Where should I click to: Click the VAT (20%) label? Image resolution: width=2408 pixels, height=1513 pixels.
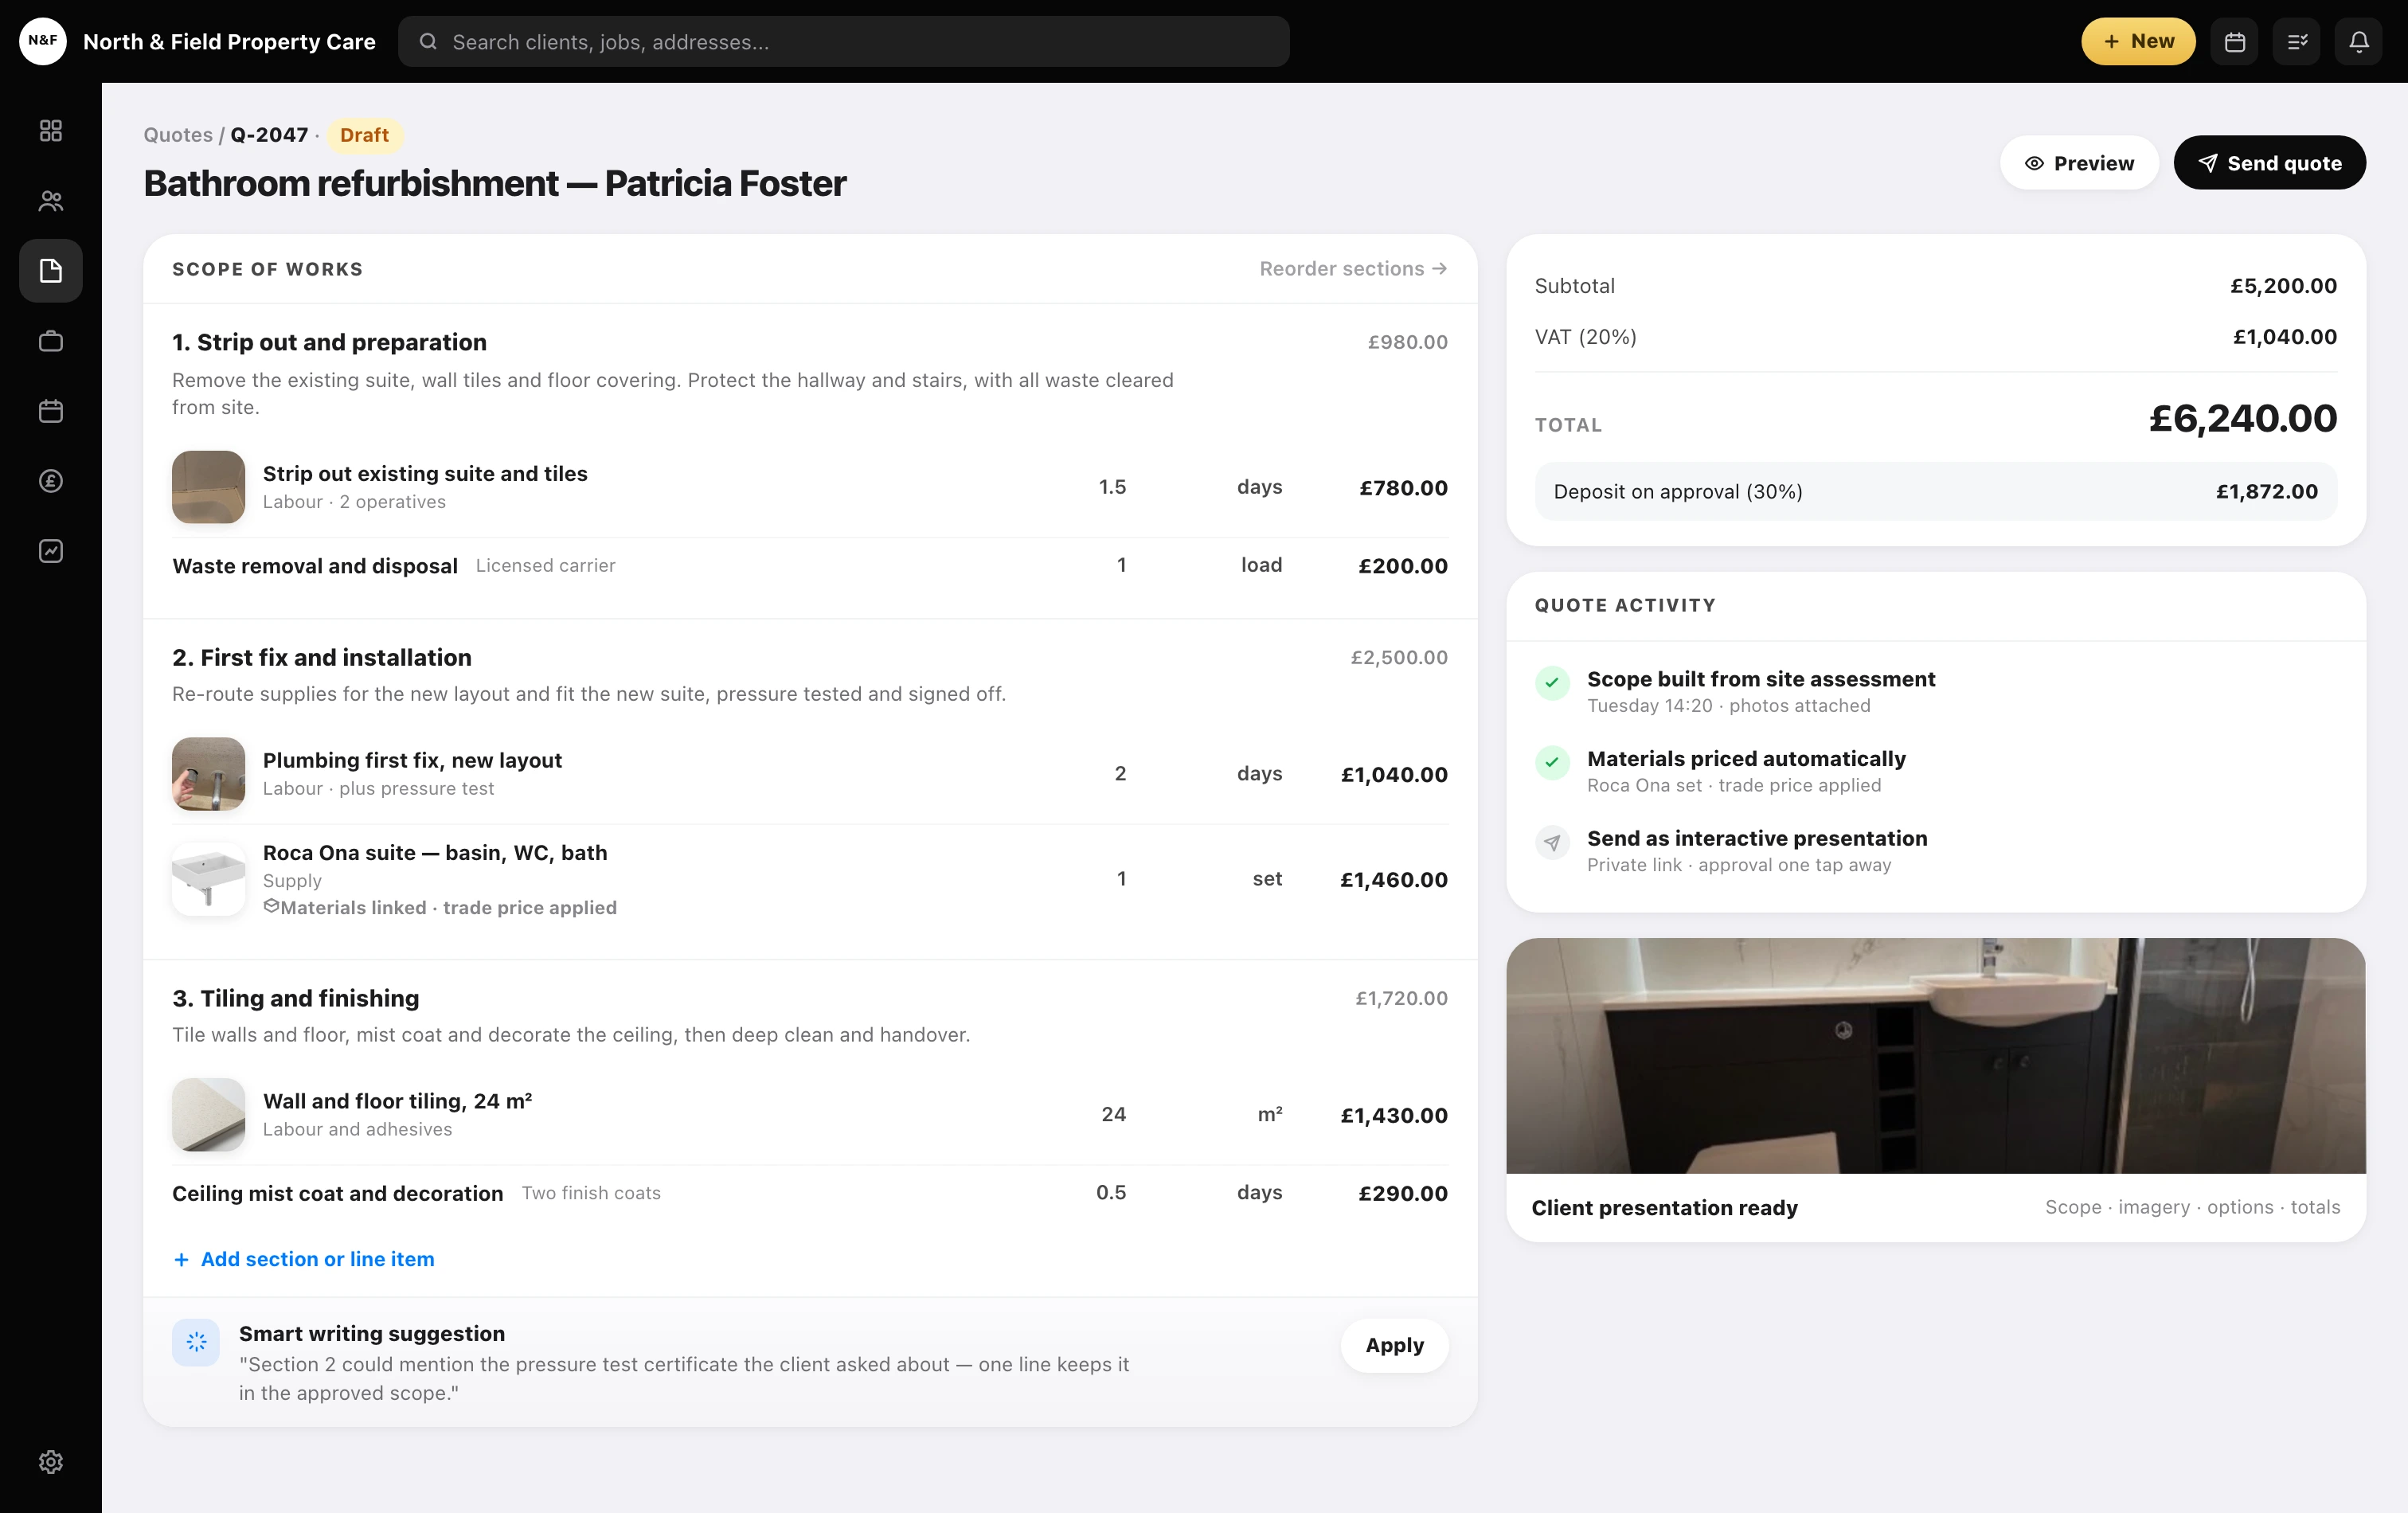[1585, 337]
